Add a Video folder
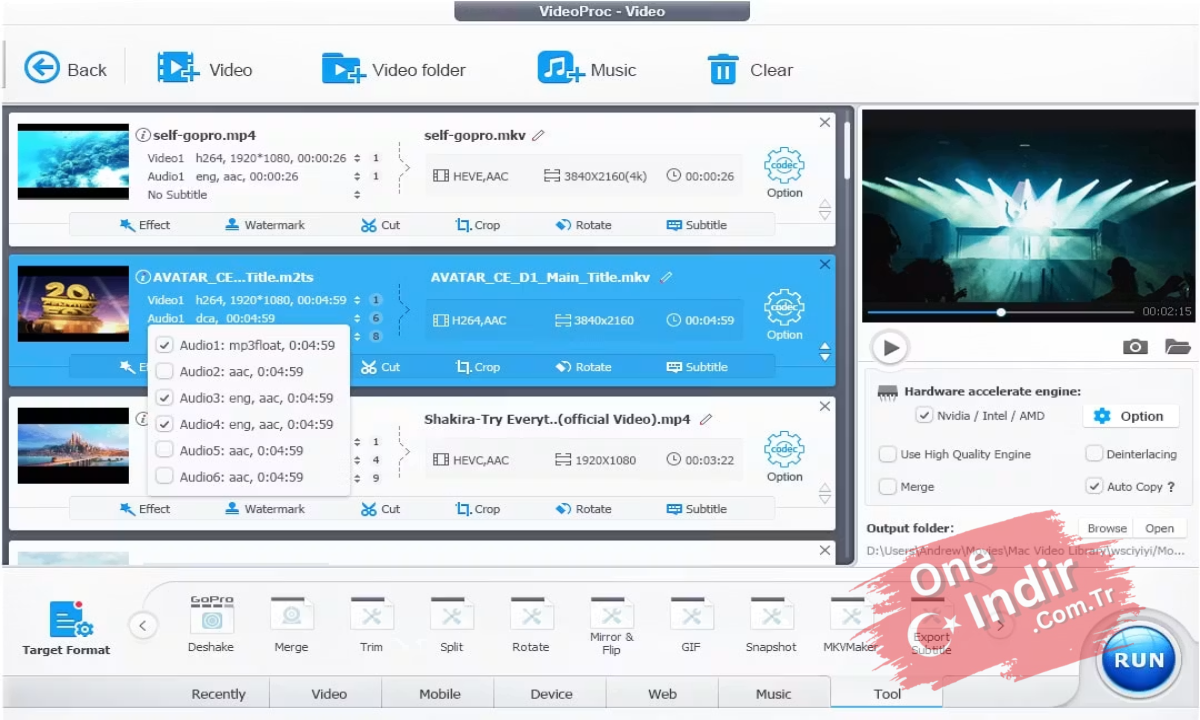The height and width of the screenshot is (720, 1200). click(393, 69)
